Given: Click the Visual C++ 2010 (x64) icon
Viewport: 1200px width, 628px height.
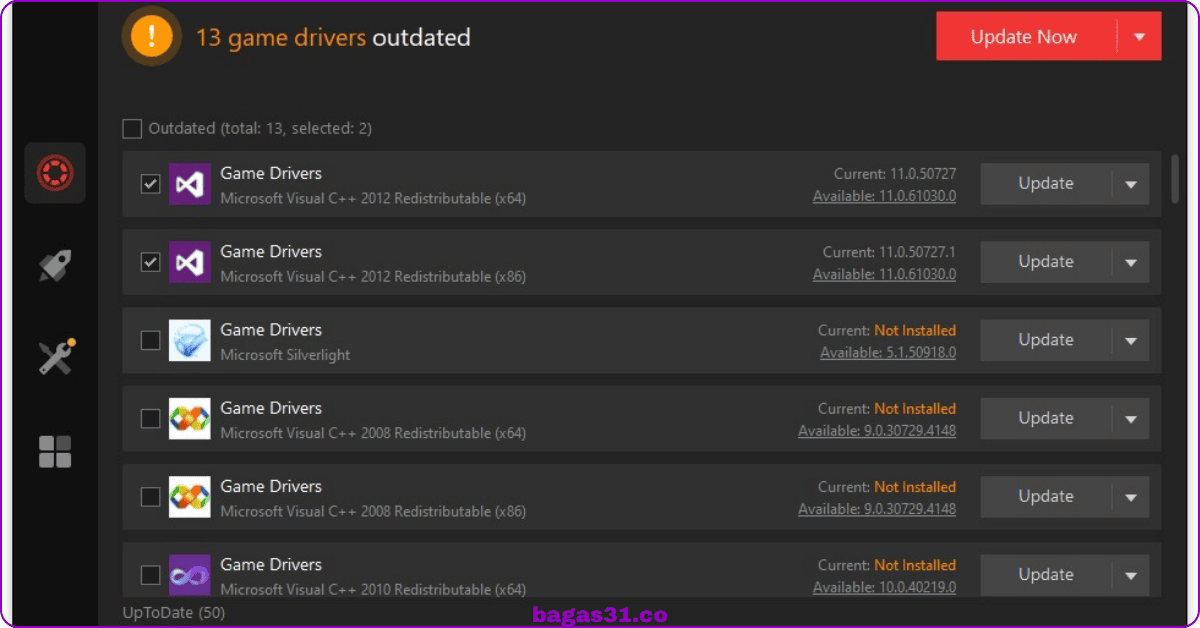Looking at the screenshot, I should point(190,574).
